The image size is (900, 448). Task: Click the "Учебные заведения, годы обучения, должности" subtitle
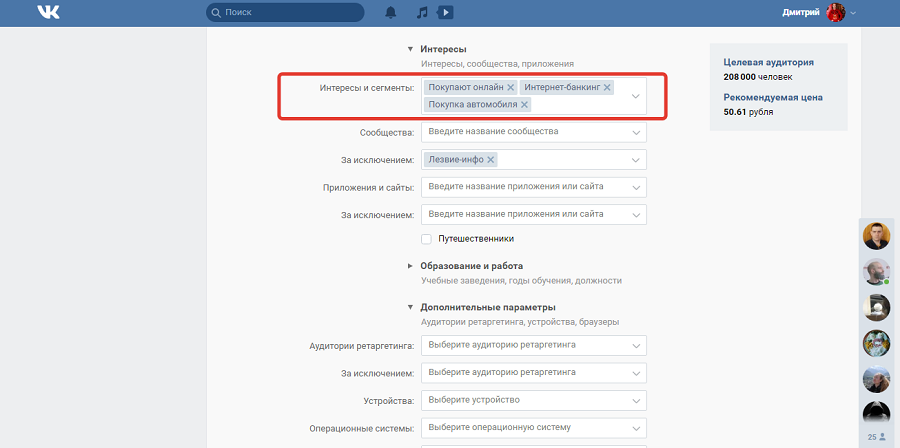(521, 281)
